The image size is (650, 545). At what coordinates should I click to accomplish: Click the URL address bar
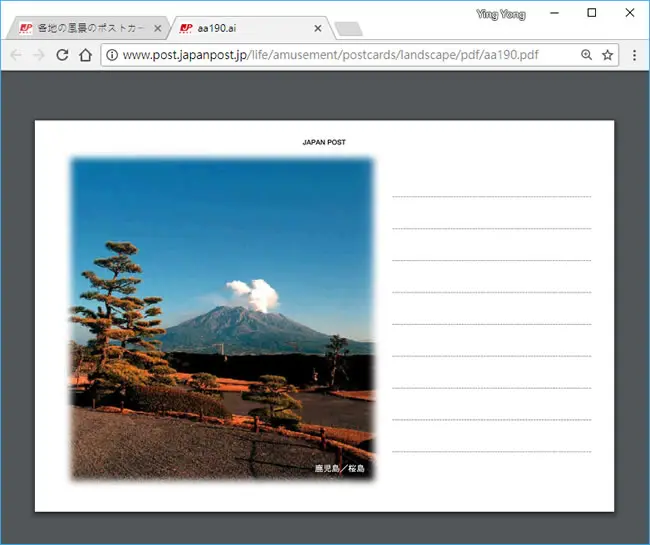[x=350, y=55]
